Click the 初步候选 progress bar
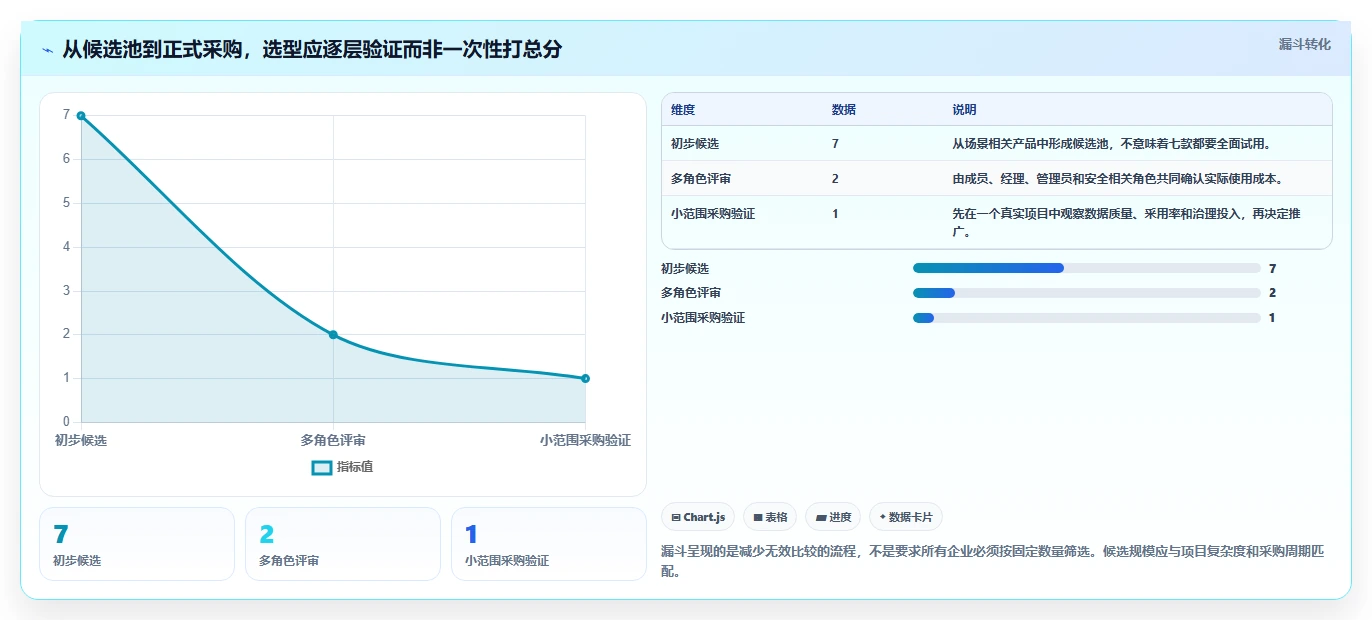 click(1086, 268)
